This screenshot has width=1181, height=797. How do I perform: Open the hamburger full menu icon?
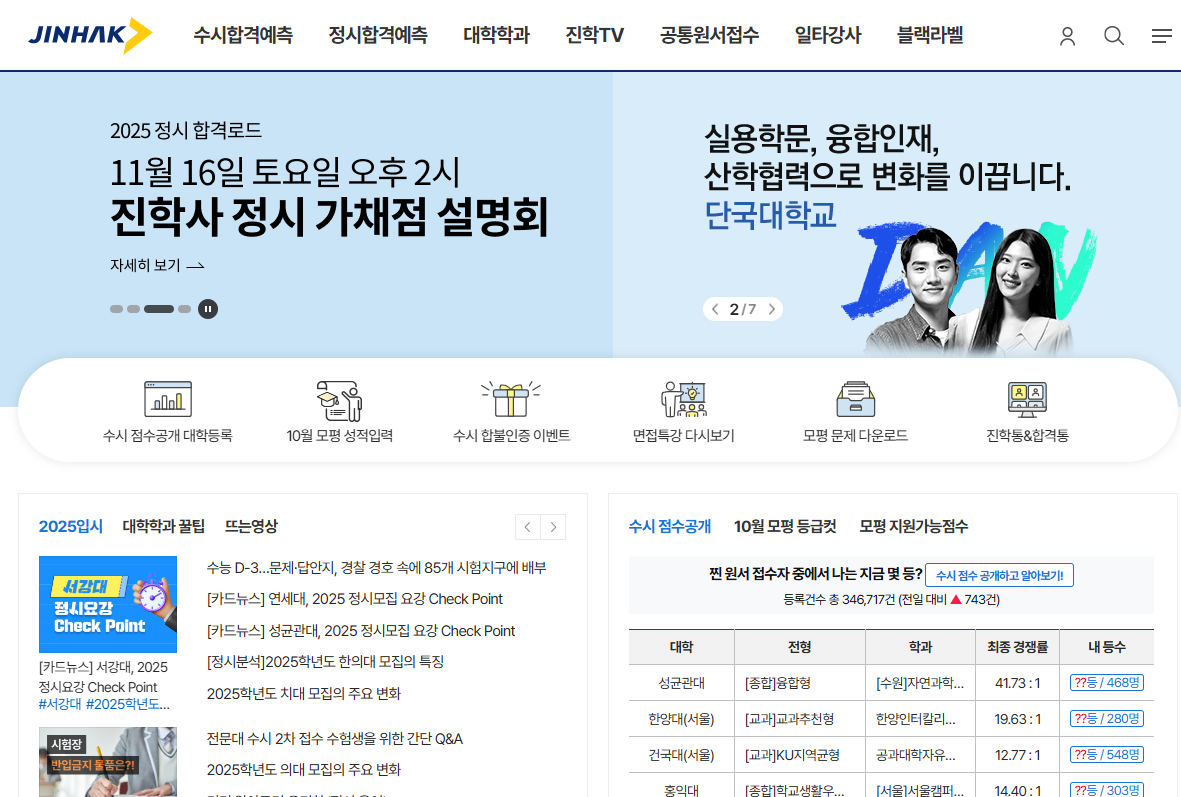1161,35
